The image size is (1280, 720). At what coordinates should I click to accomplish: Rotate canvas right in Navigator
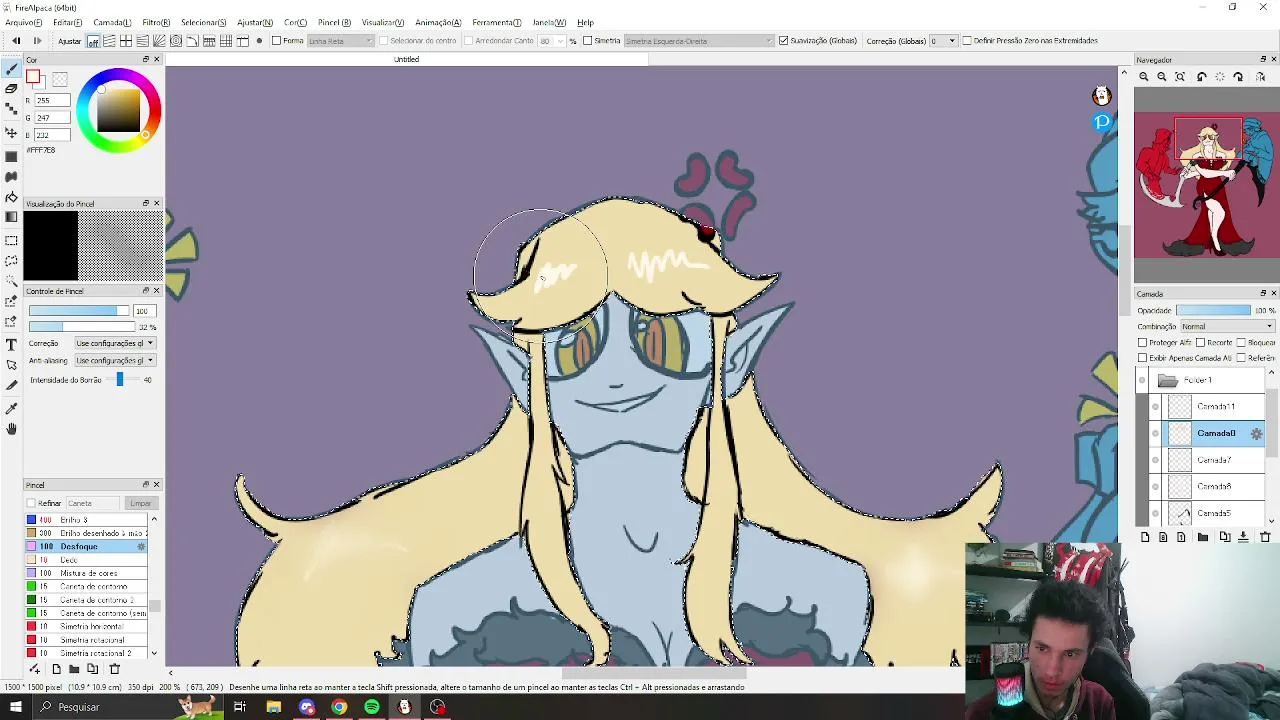click(x=1238, y=77)
